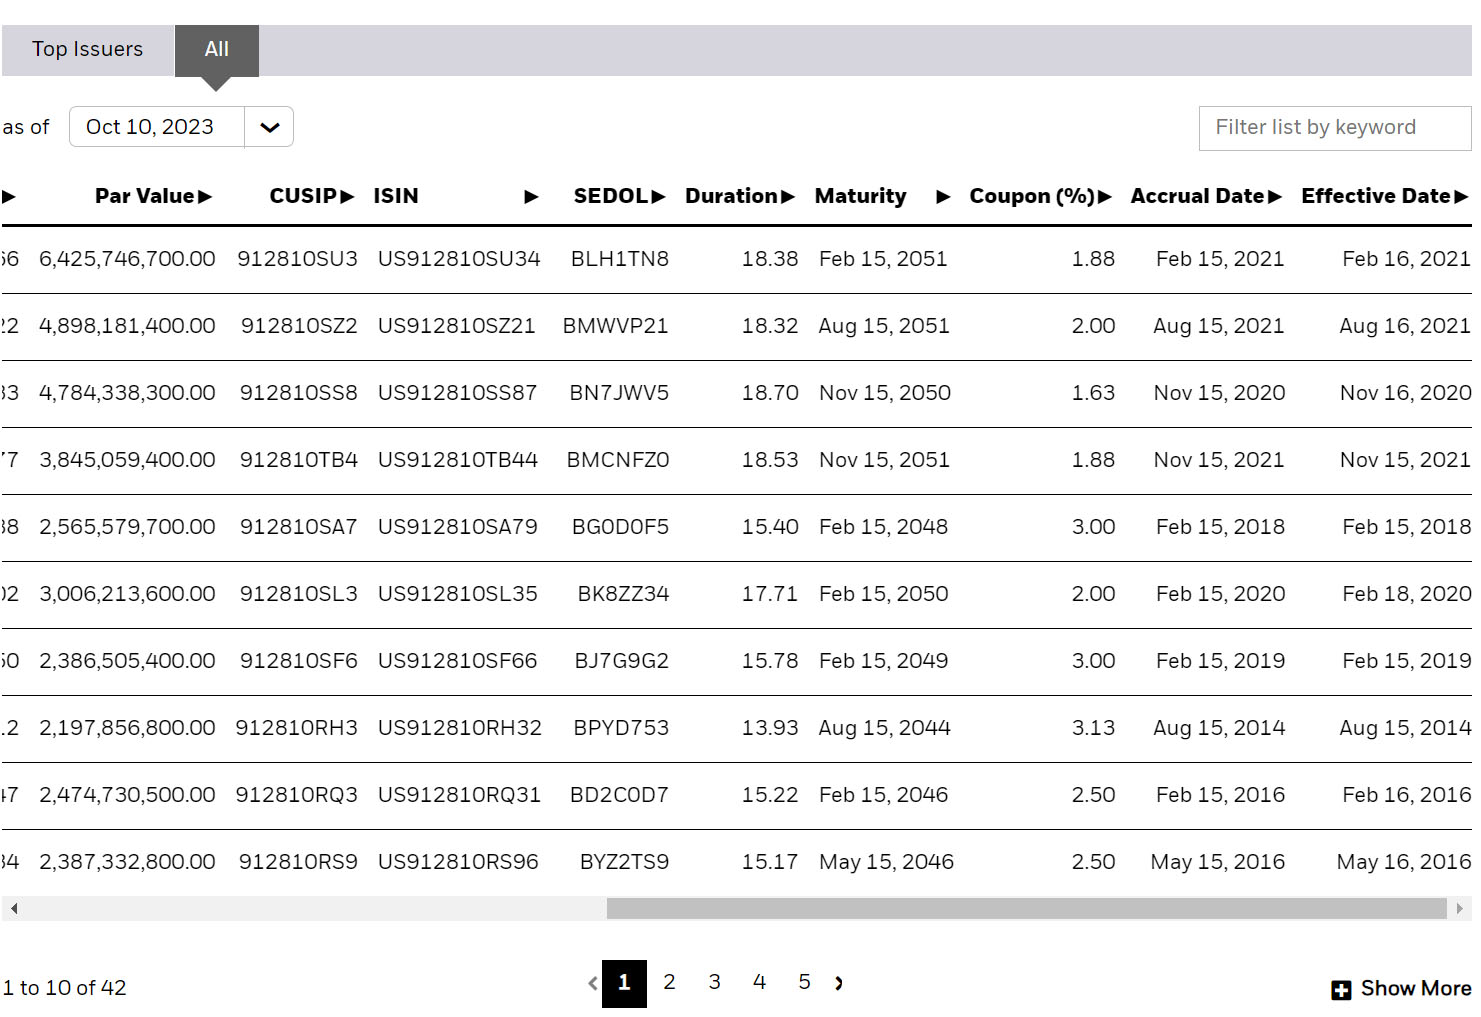Sort by Accrual Date column arrow
Screen dimensions: 1481x1017
pos(1275,197)
